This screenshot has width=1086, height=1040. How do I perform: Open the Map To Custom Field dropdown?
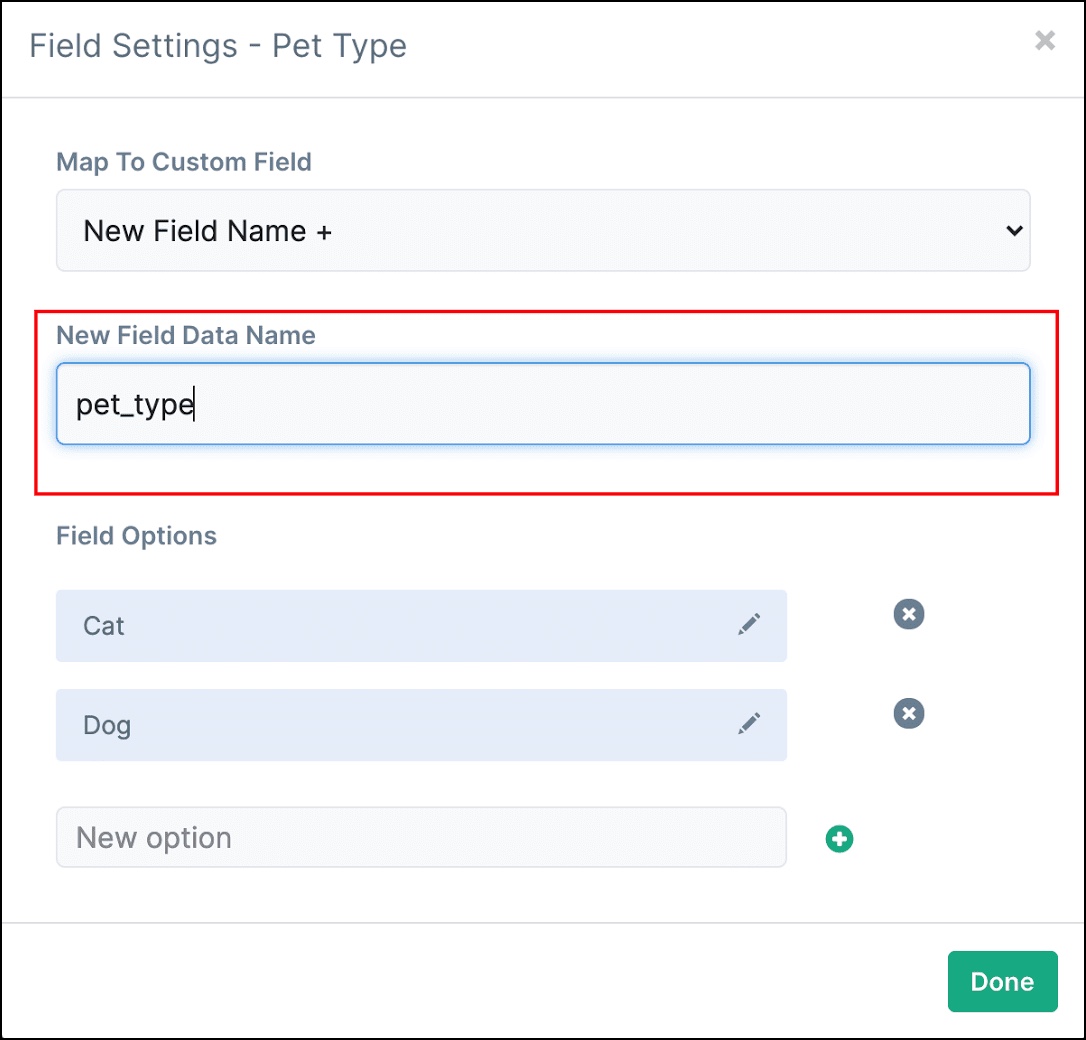tap(543, 231)
